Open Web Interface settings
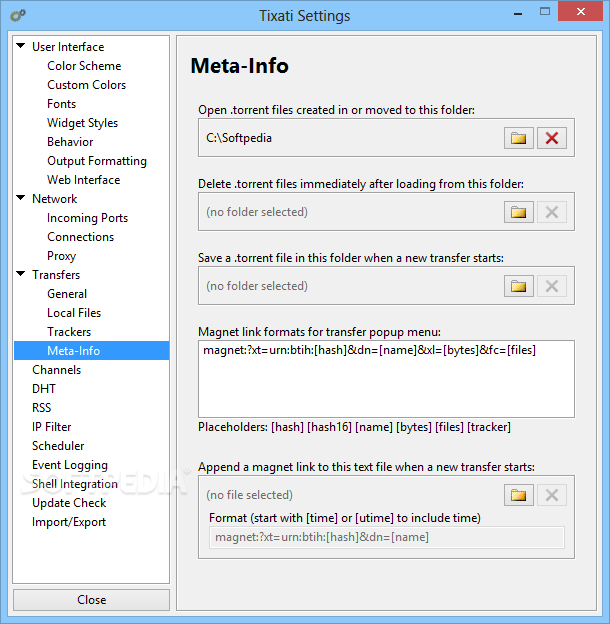This screenshot has width=610, height=624. 84,180
